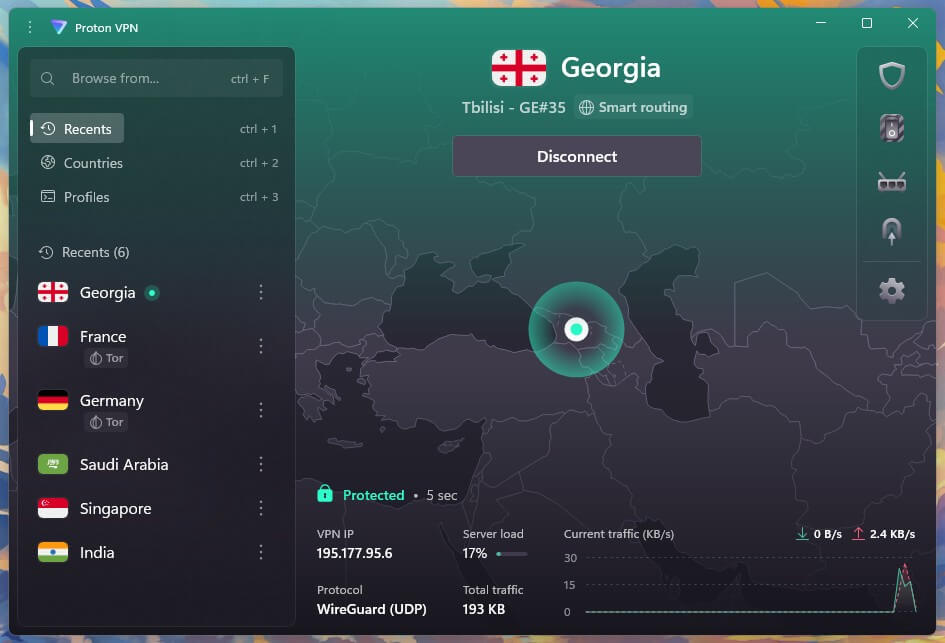
Task: Open the Settings gear icon
Action: [x=891, y=290]
